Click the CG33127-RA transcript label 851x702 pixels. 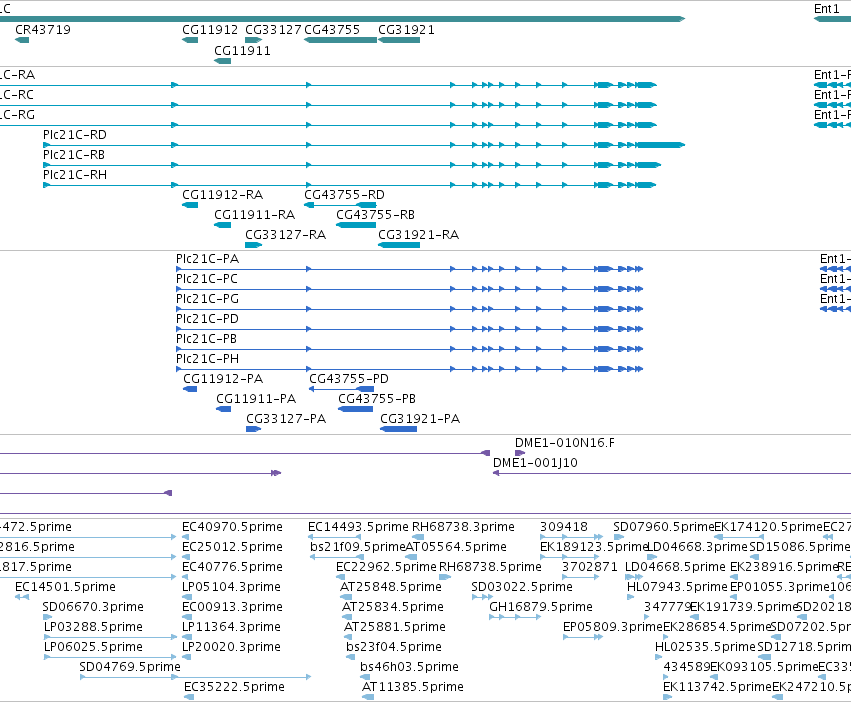tap(285, 235)
